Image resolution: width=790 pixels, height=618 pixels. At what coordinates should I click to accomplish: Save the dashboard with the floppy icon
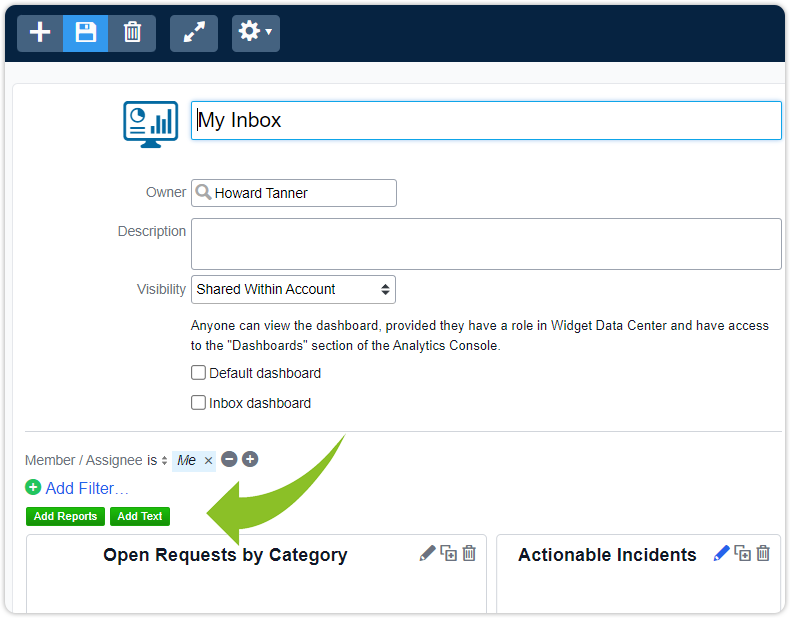(x=85, y=33)
